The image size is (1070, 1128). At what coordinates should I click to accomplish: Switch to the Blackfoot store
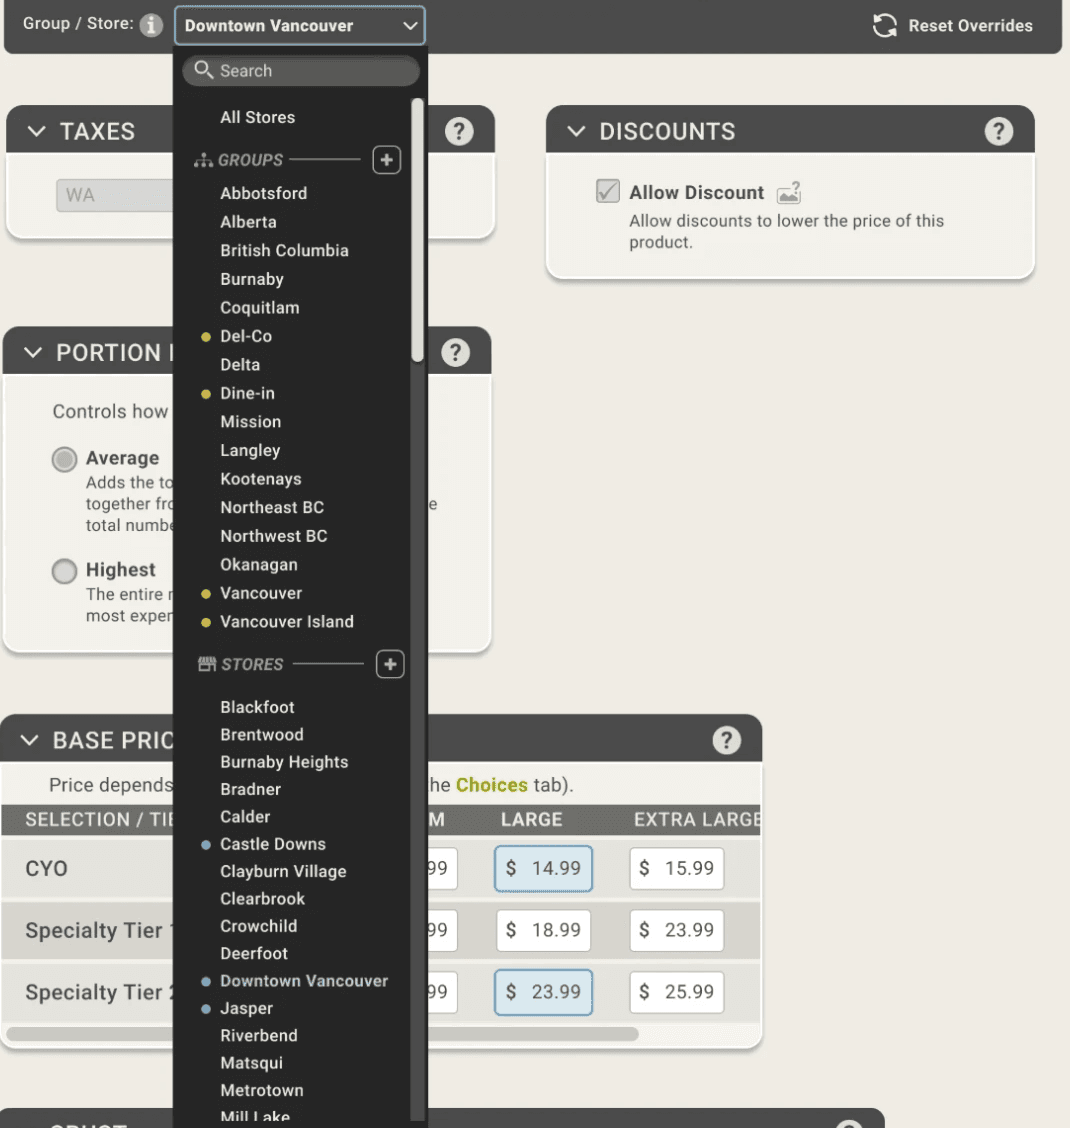pyautogui.click(x=258, y=707)
